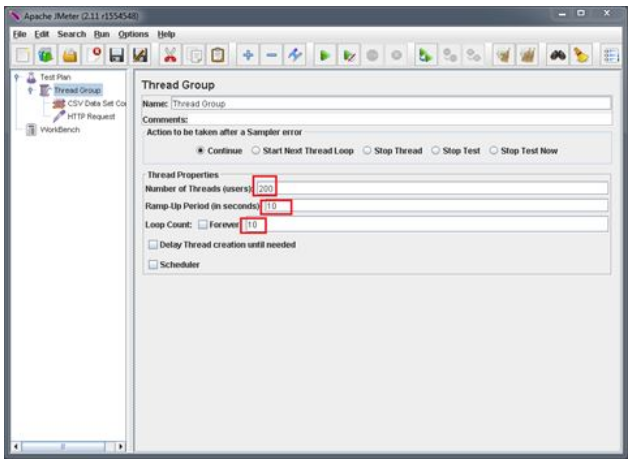Select WorkBench in the tree
This screenshot has height=463, width=635.
click(x=60, y=130)
